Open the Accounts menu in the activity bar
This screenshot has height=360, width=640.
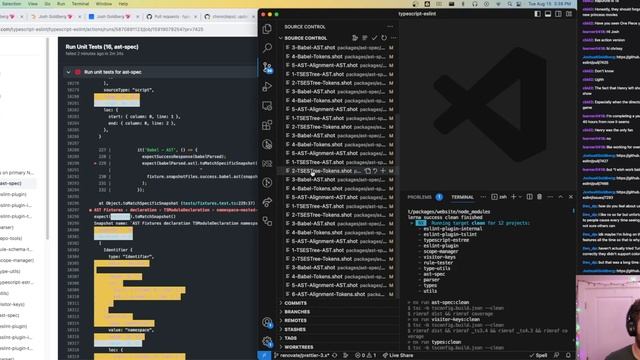[267, 322]
